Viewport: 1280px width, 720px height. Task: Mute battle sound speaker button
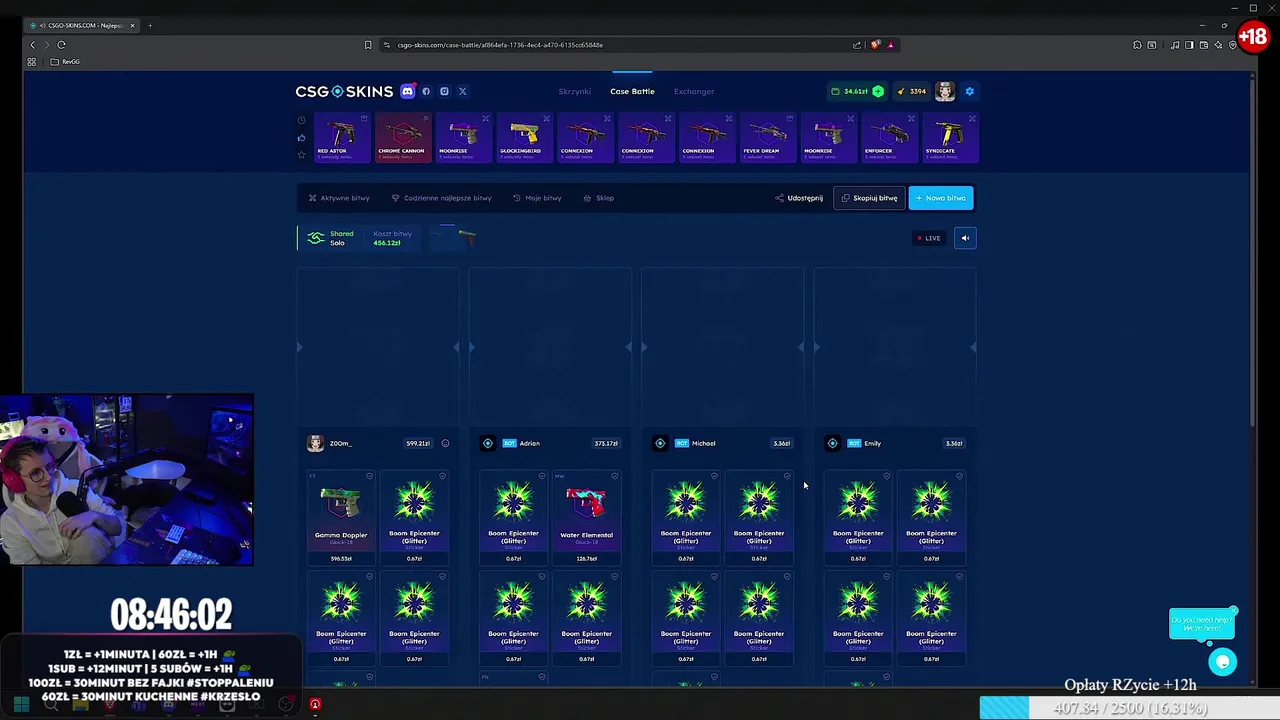pos(965,238)
